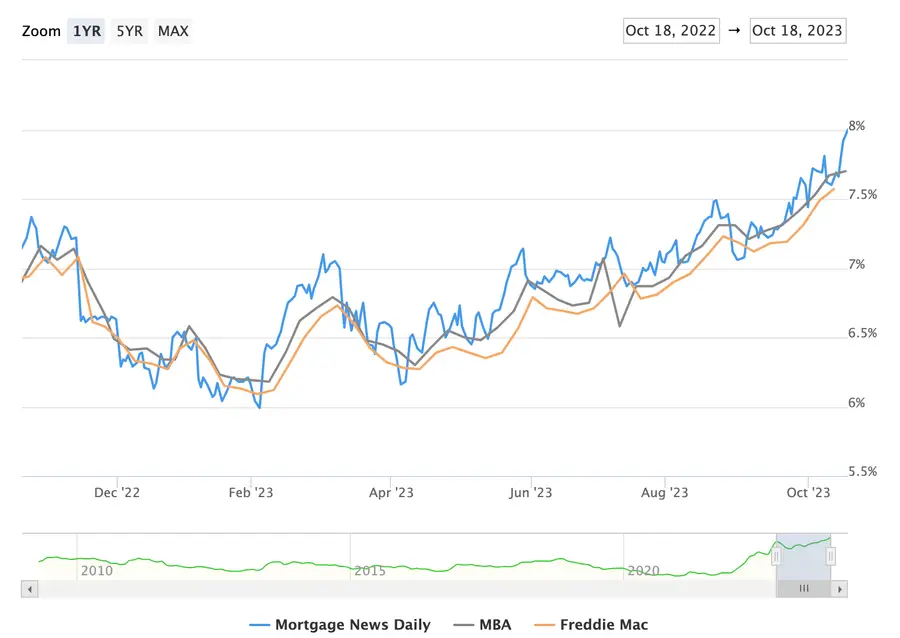Click the horizontal scrollbar thumb

click(x=803, y=589)
